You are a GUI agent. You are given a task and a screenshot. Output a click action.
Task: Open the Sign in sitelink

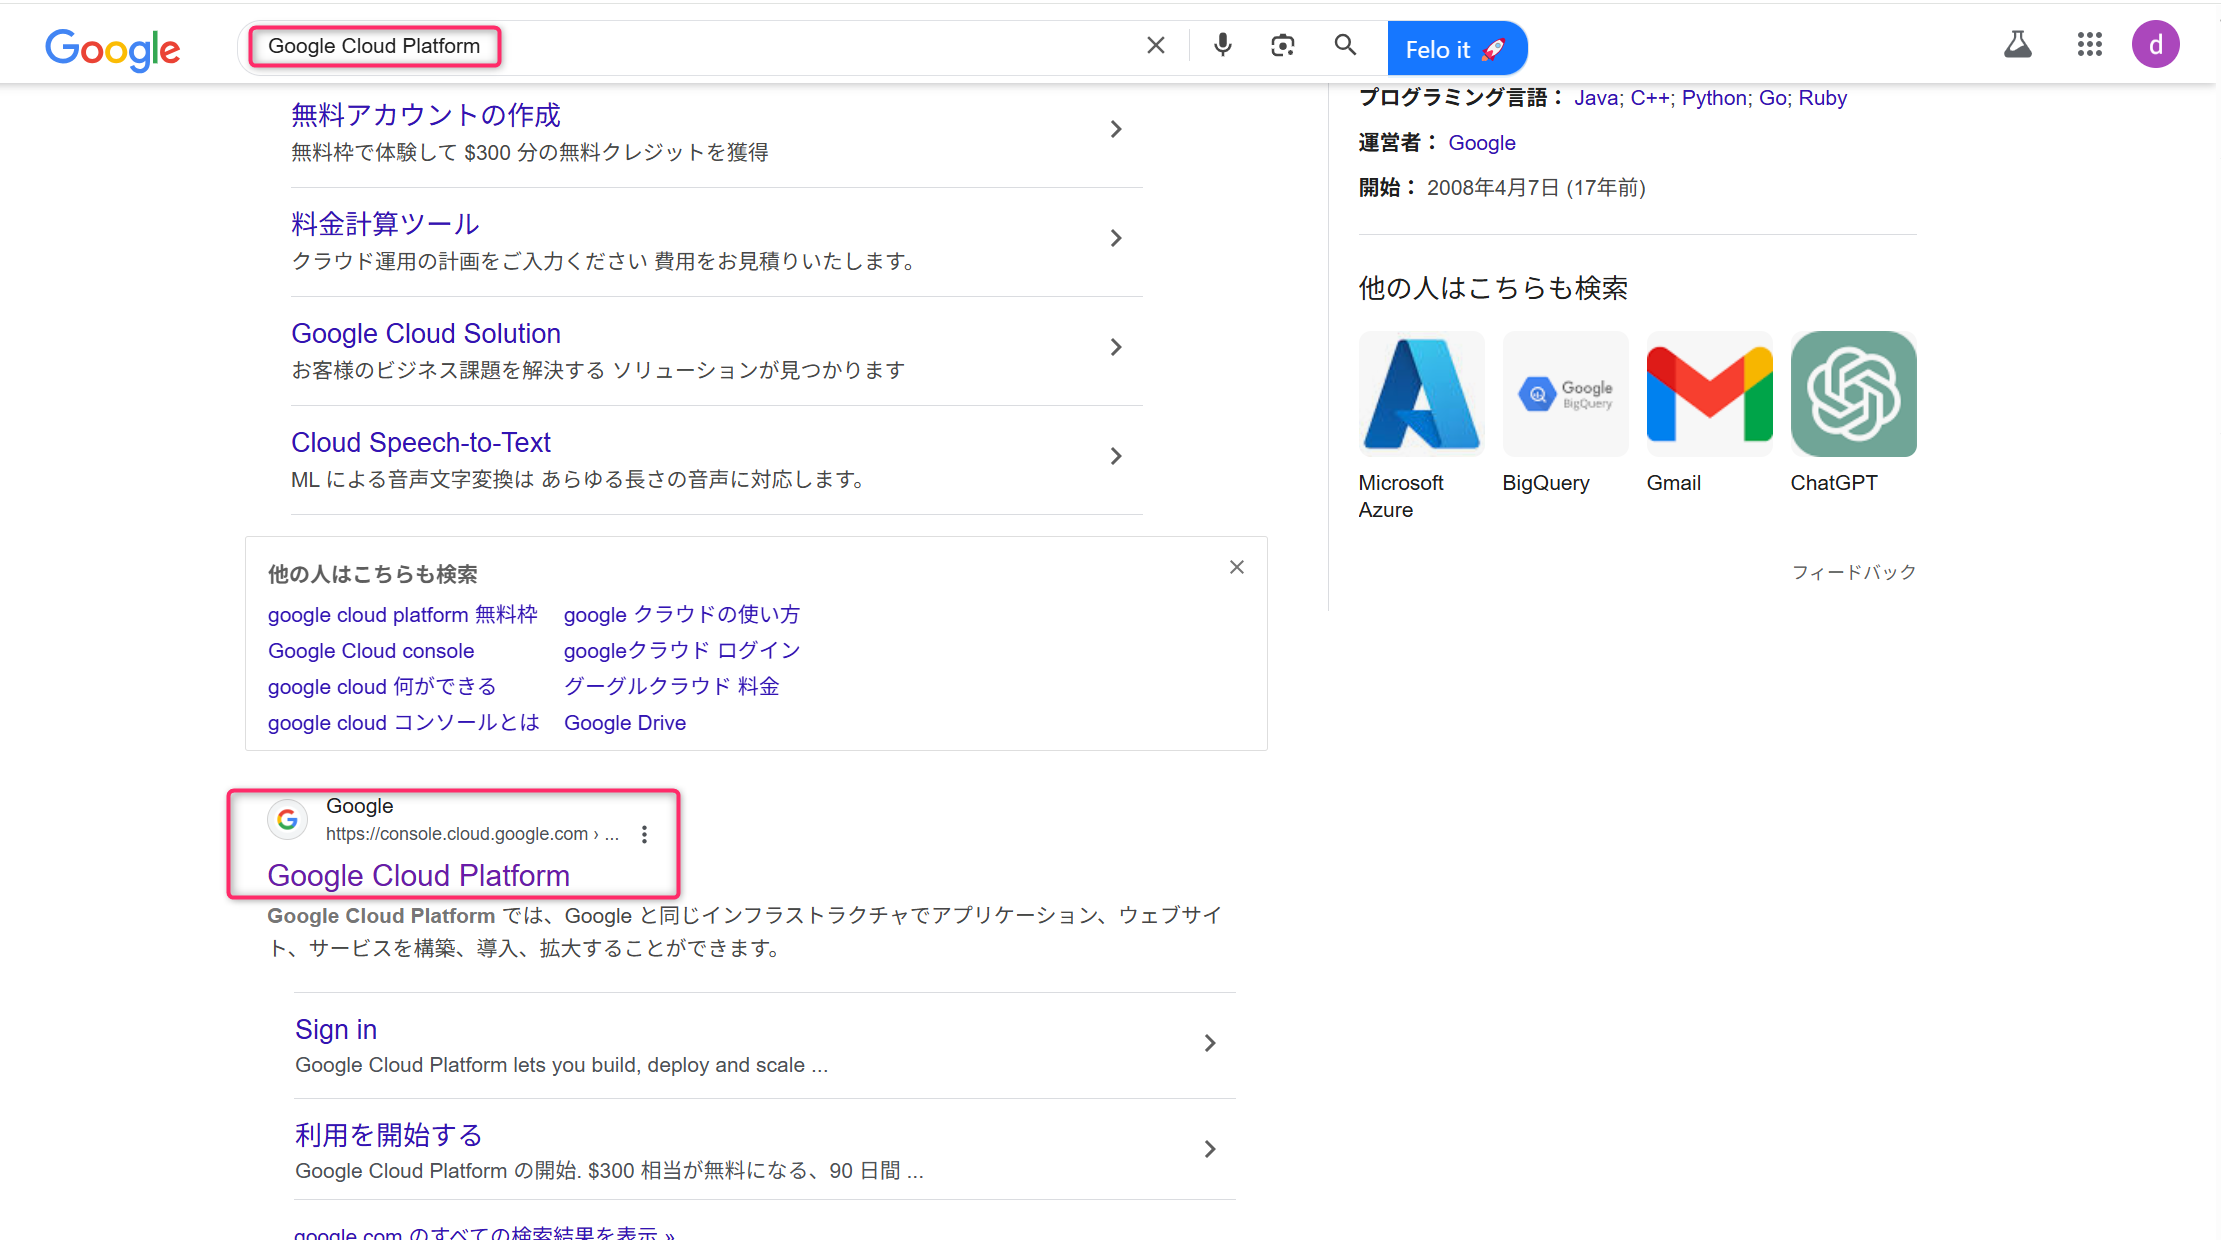point(336,1029)
